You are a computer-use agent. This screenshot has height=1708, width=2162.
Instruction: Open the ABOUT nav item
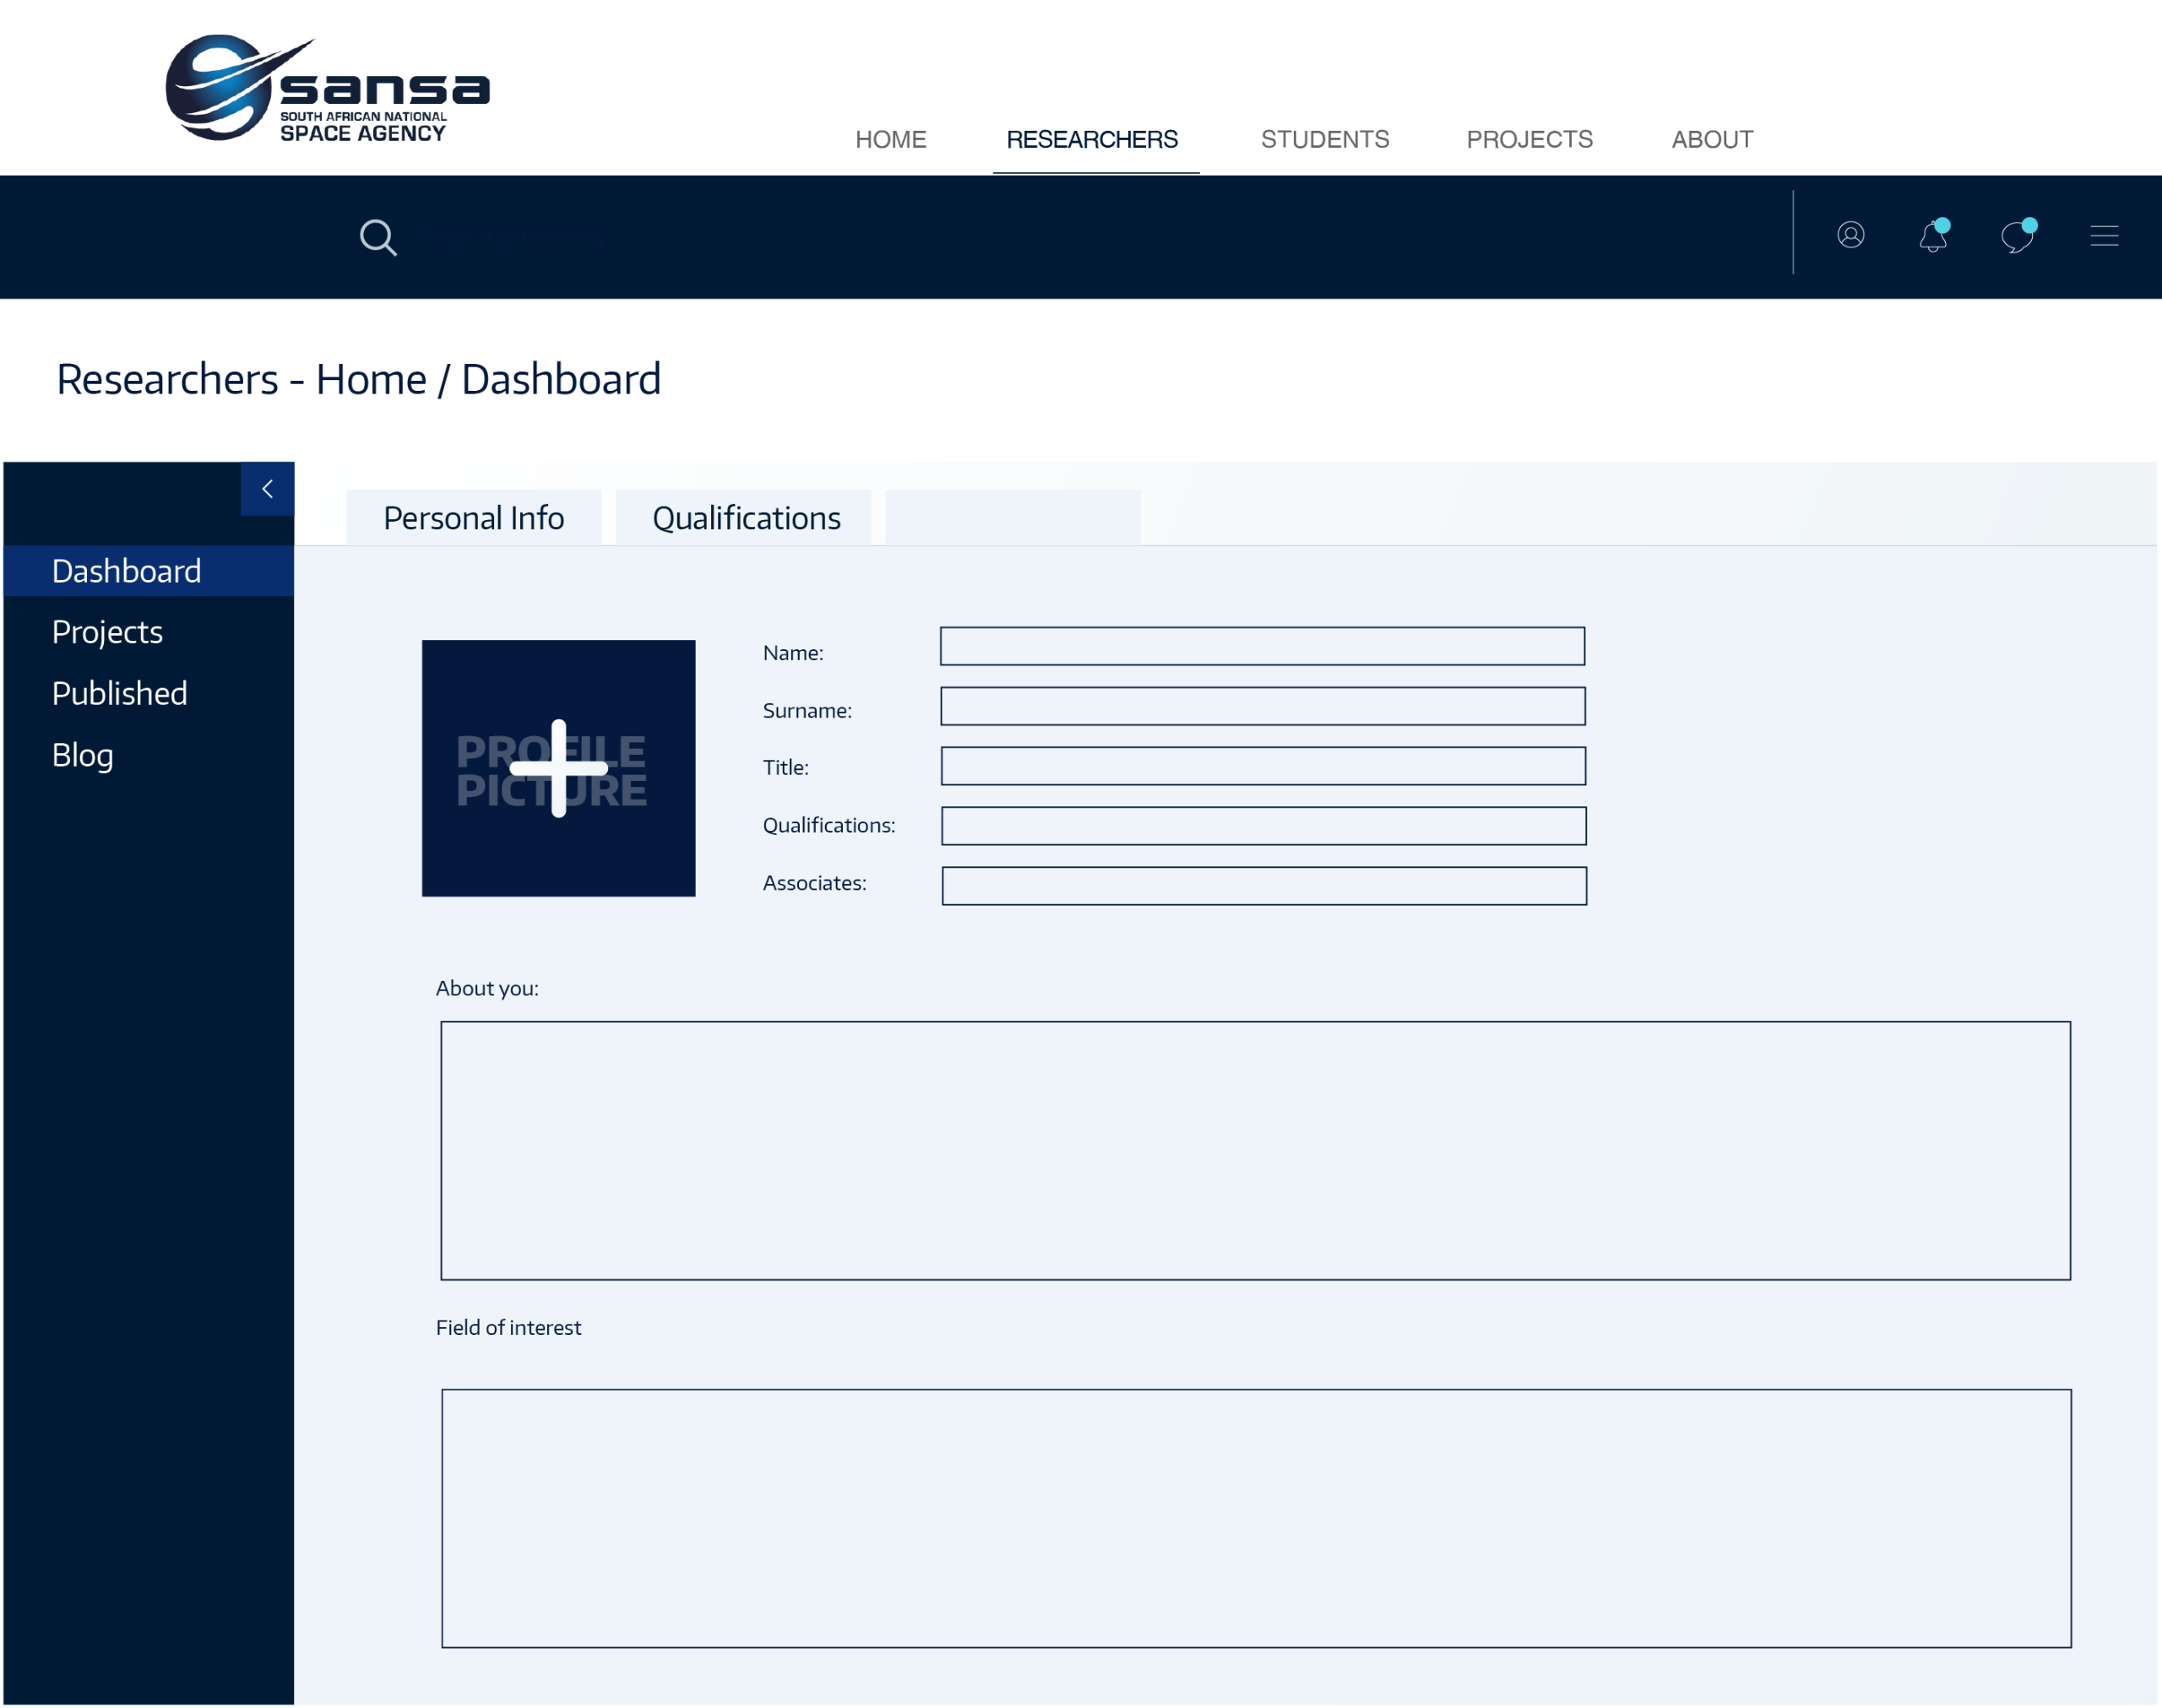(x=1712, y=139)
